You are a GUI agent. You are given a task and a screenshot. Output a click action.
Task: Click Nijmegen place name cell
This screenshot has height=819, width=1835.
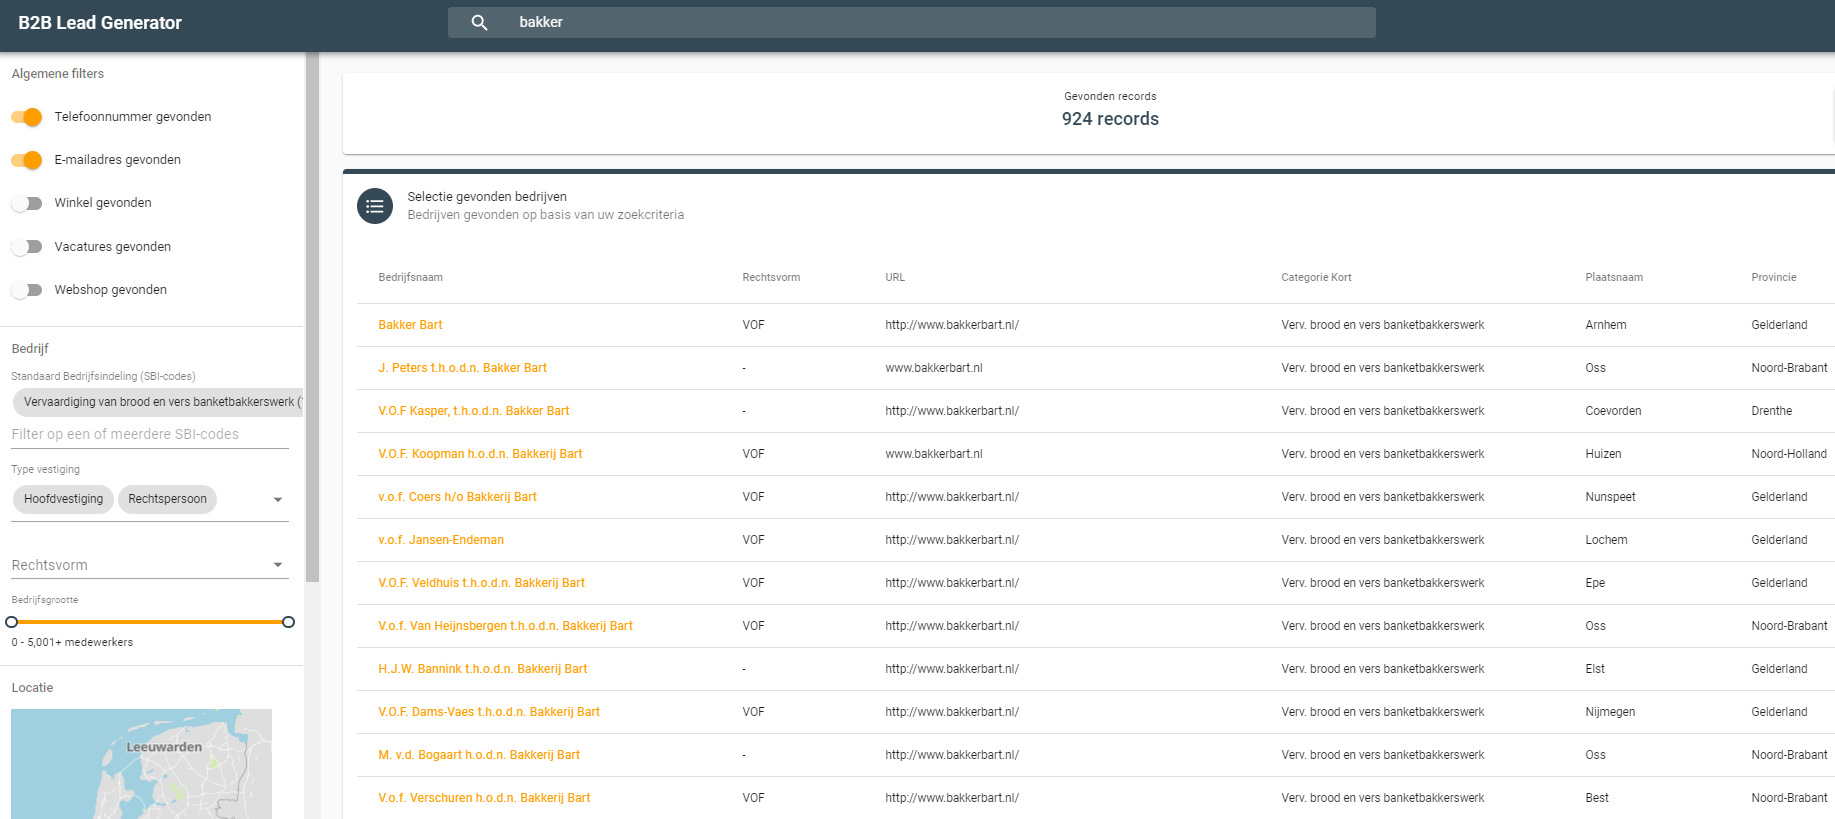pos(1610,712)
